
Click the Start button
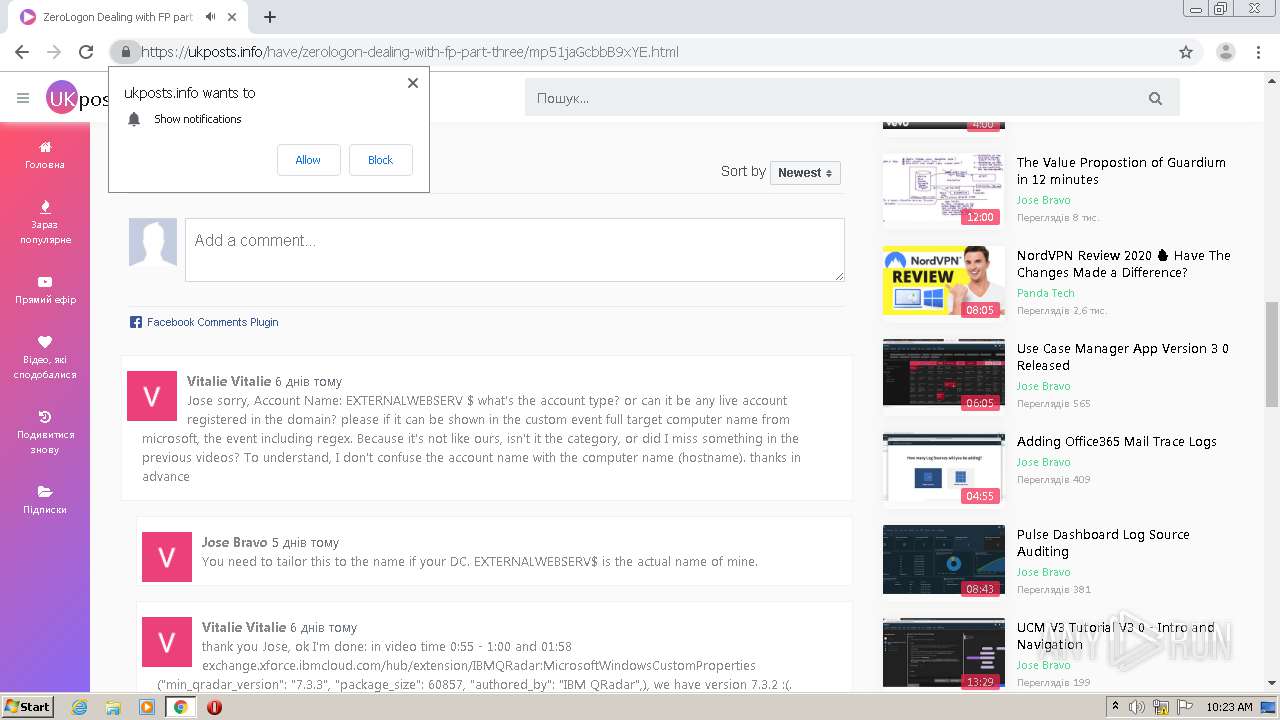point(27,707)
